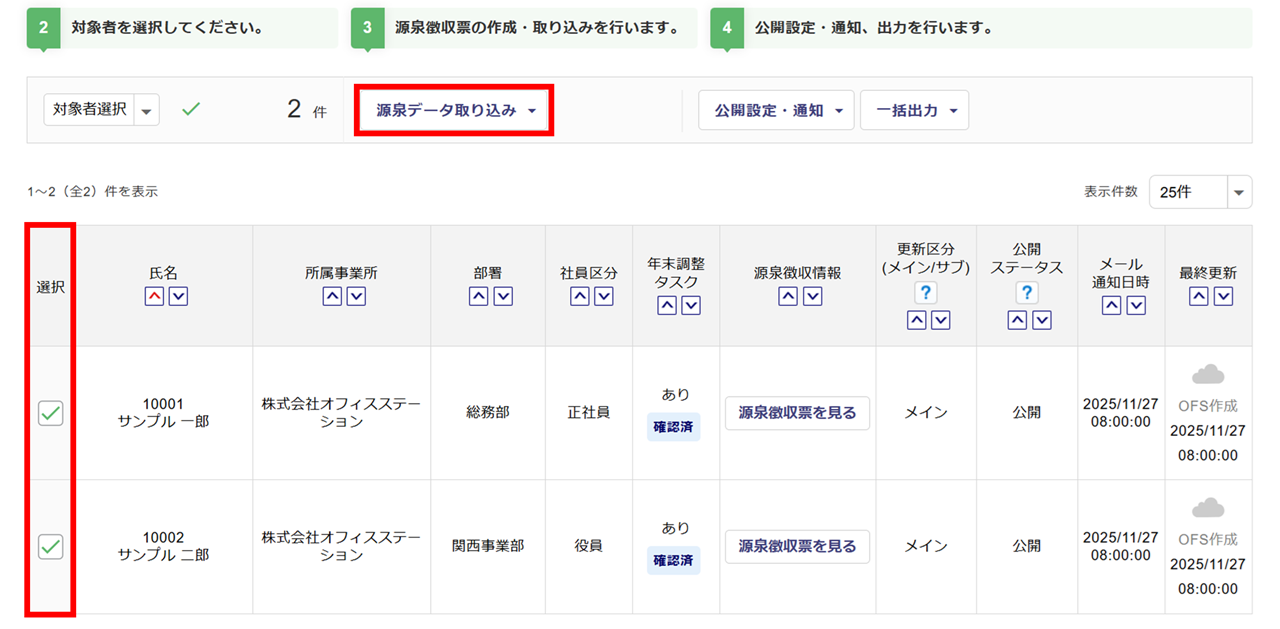This screenshot has height=629, width=1280.
Task: Sort 社員区分 column ascending arrow
Action: coord(579,296)
